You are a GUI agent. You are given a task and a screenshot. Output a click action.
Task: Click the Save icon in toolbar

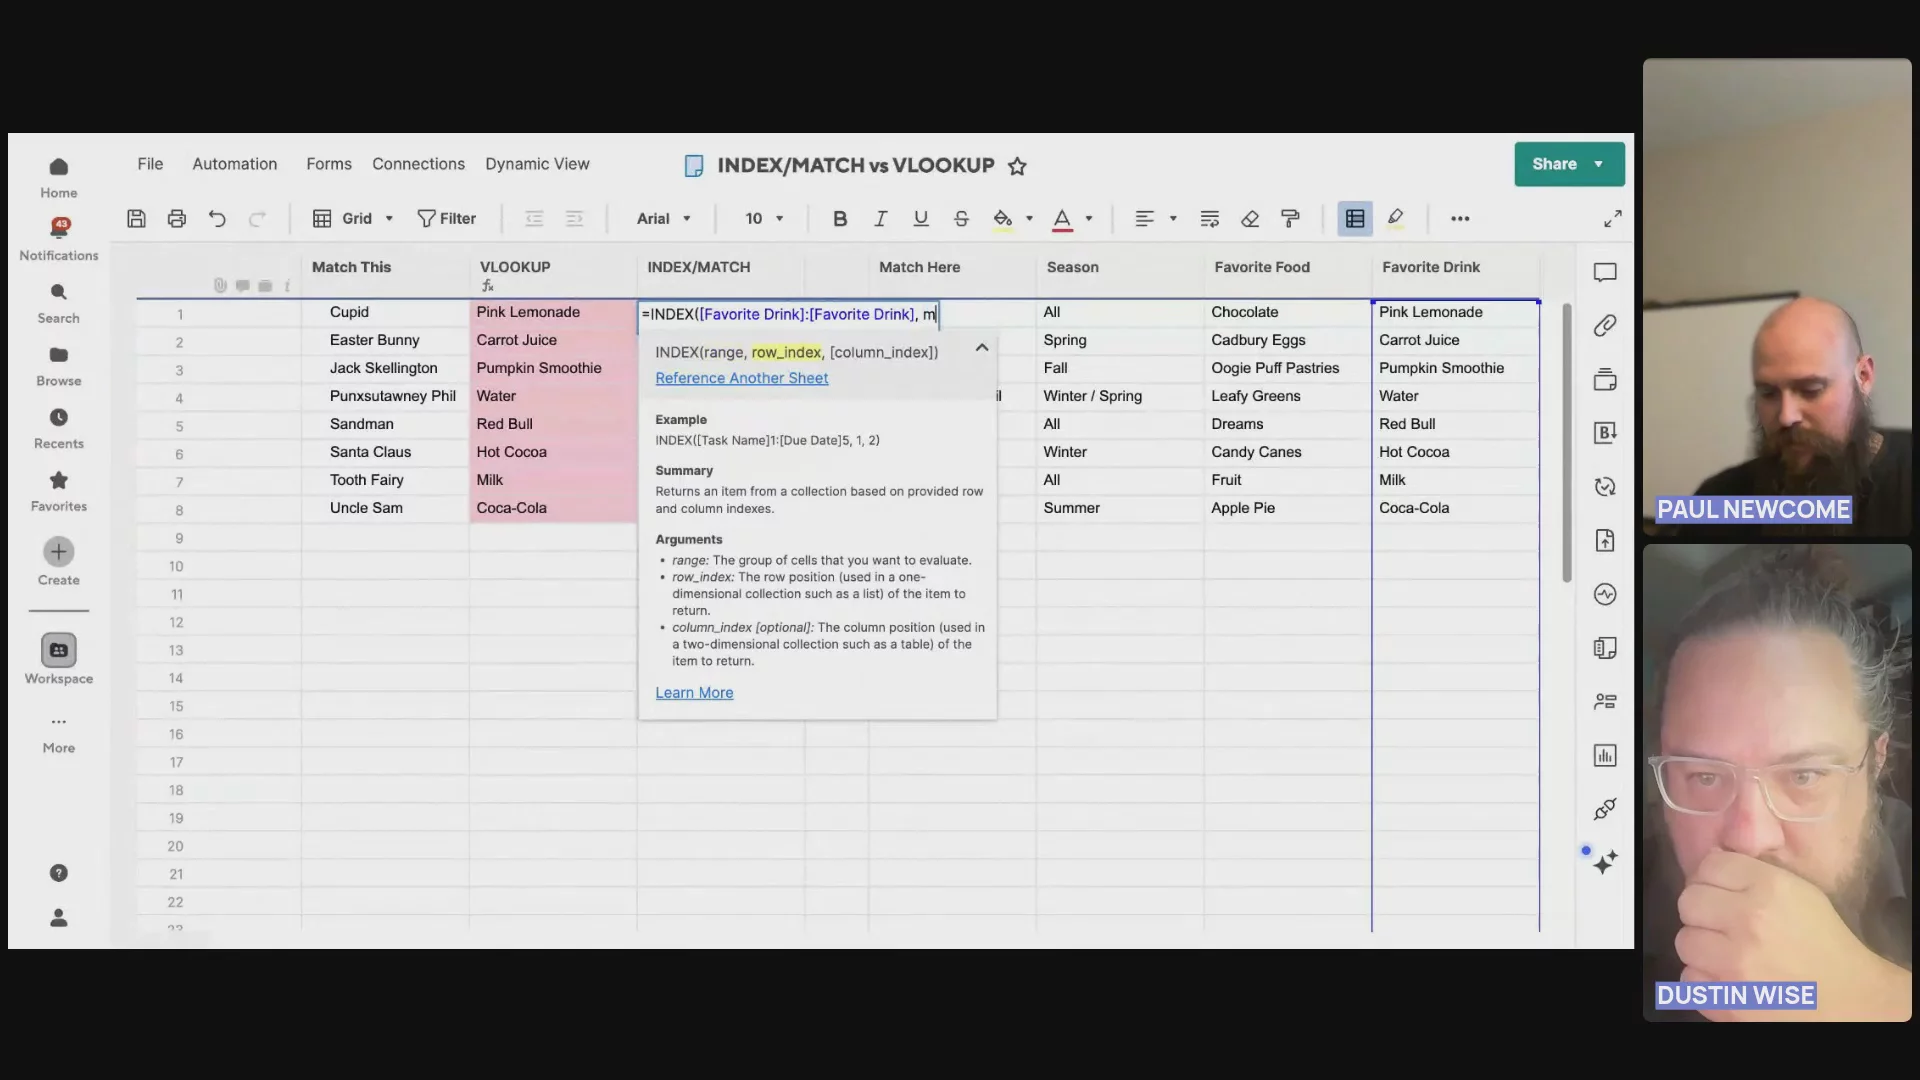137,218
